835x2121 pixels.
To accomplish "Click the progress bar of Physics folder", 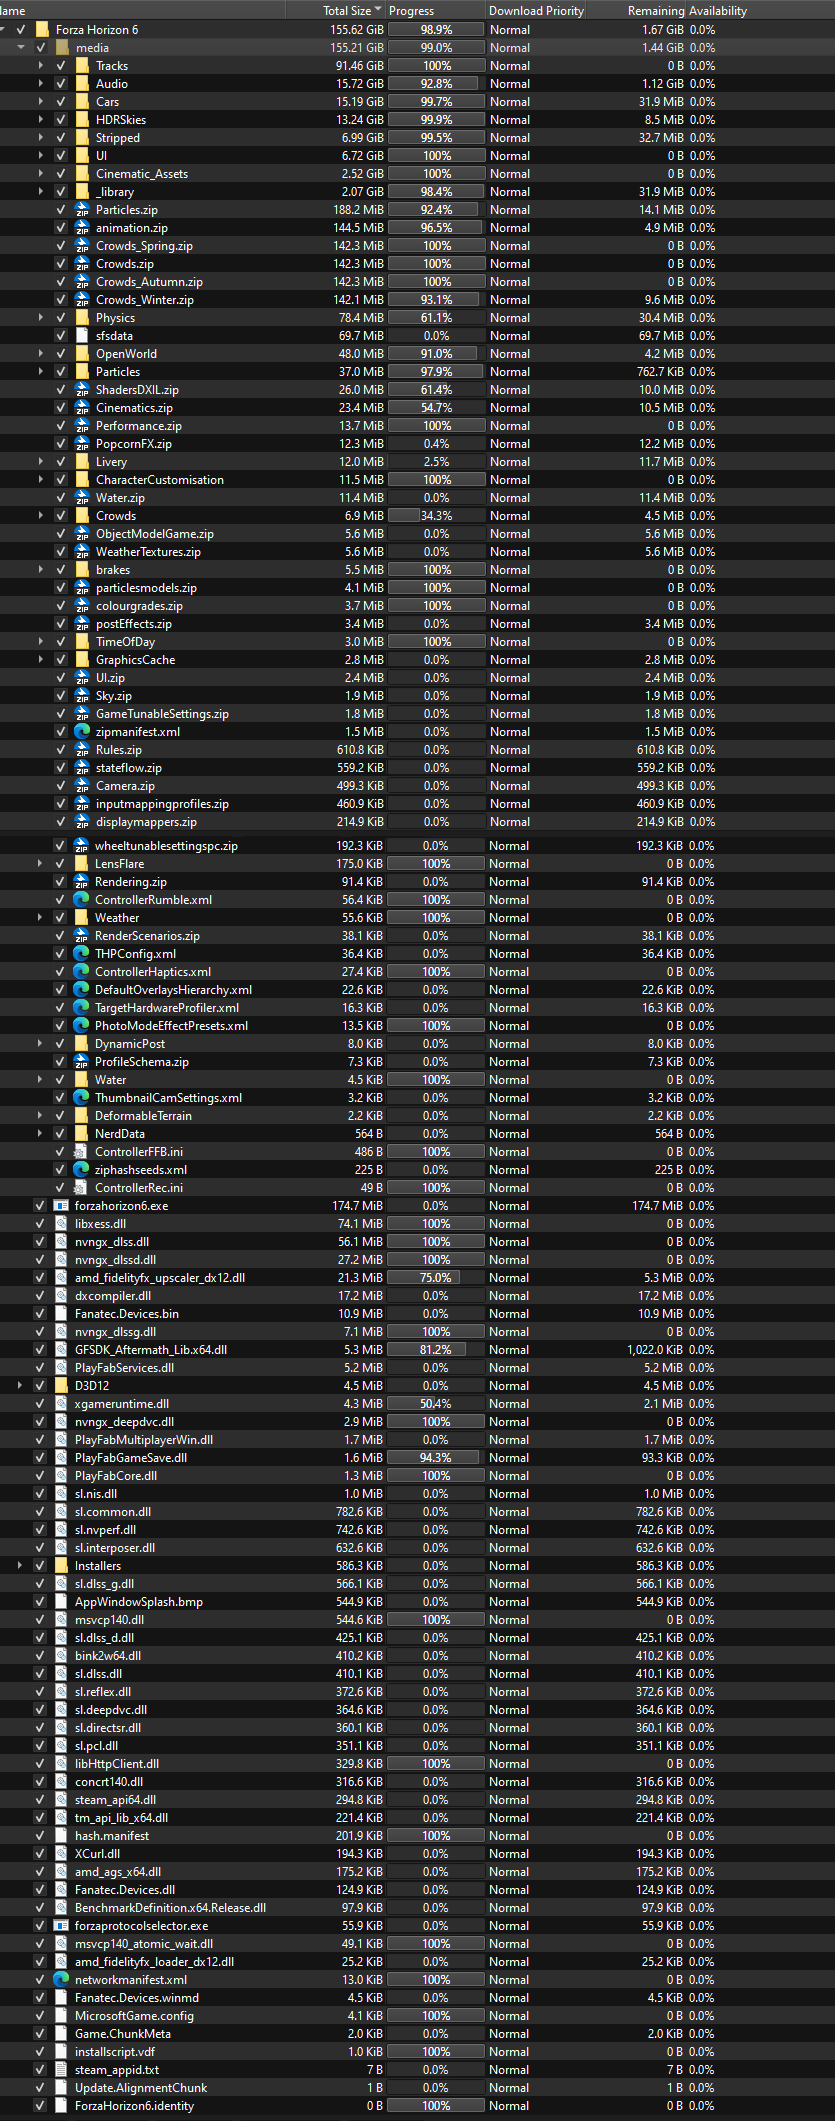I will tap(436, 318).
